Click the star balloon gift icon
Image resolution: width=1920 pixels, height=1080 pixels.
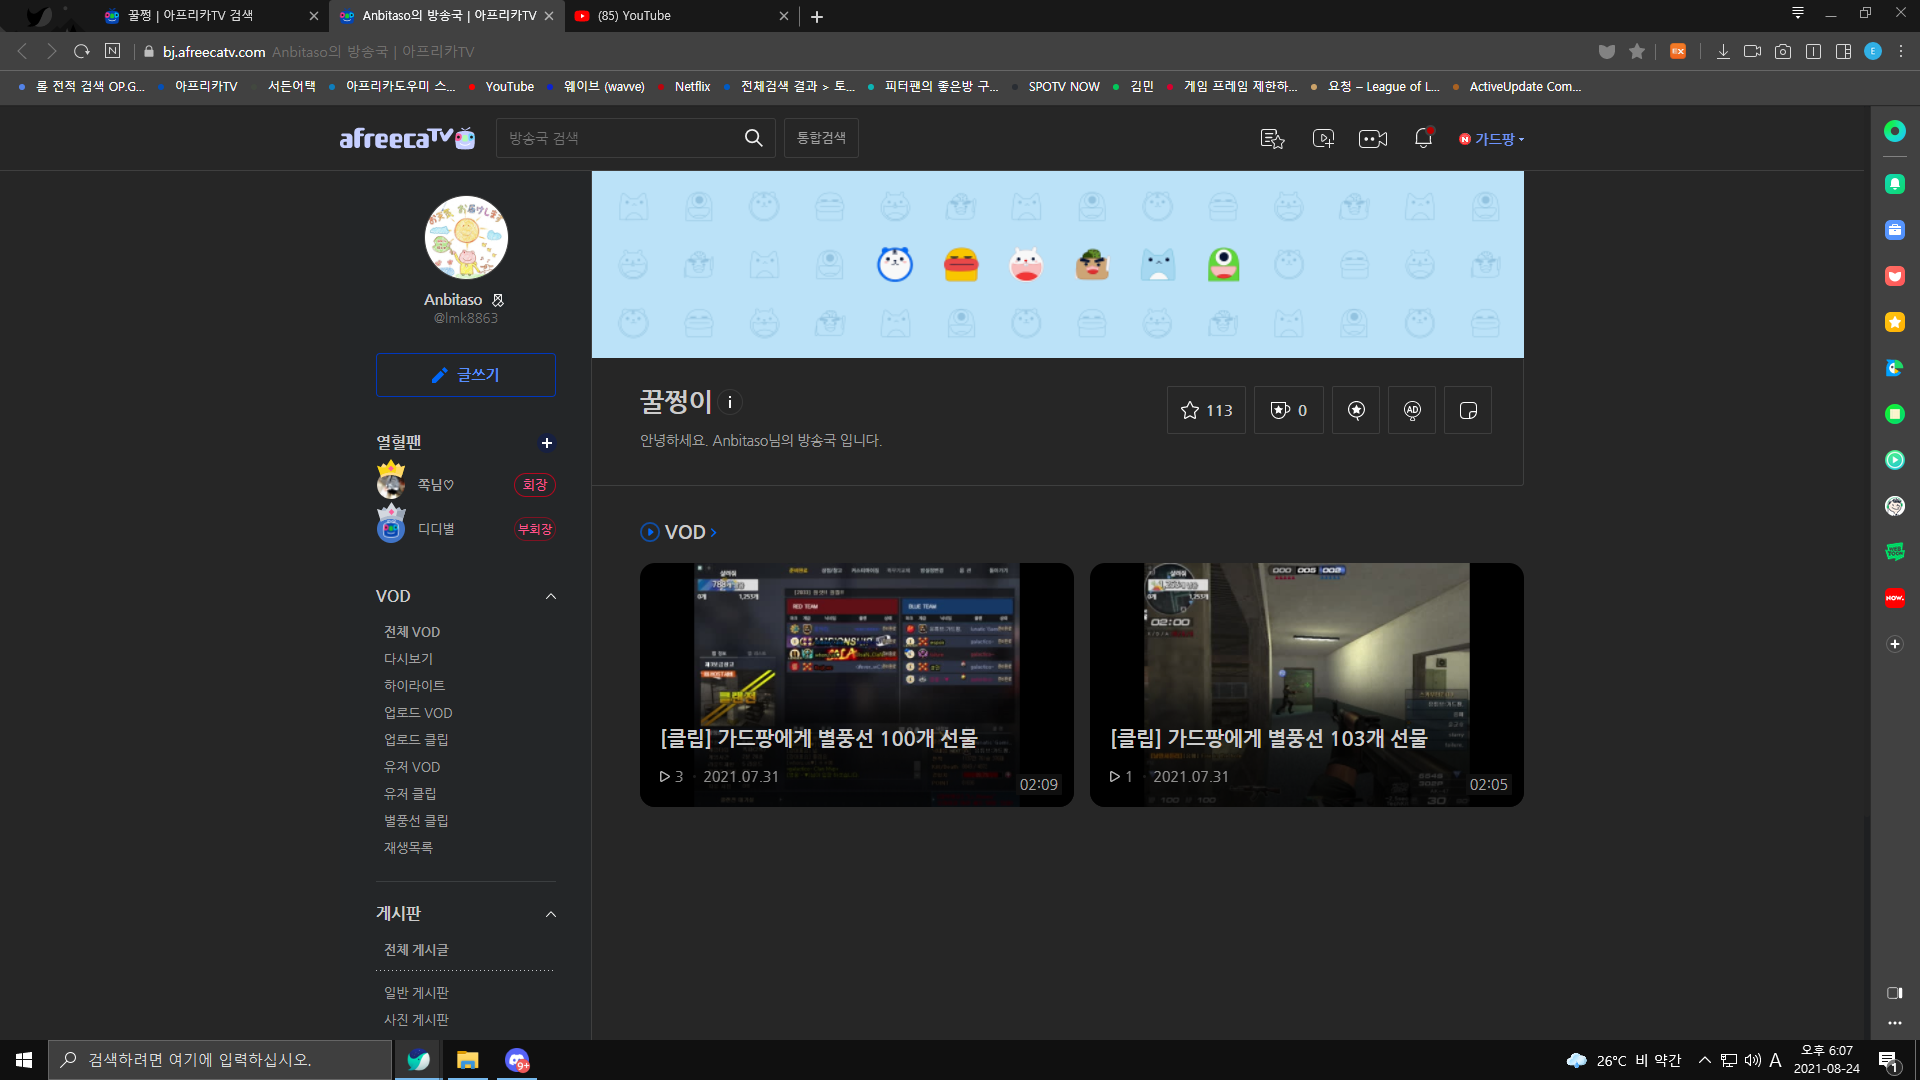(x=1356, y=410)
